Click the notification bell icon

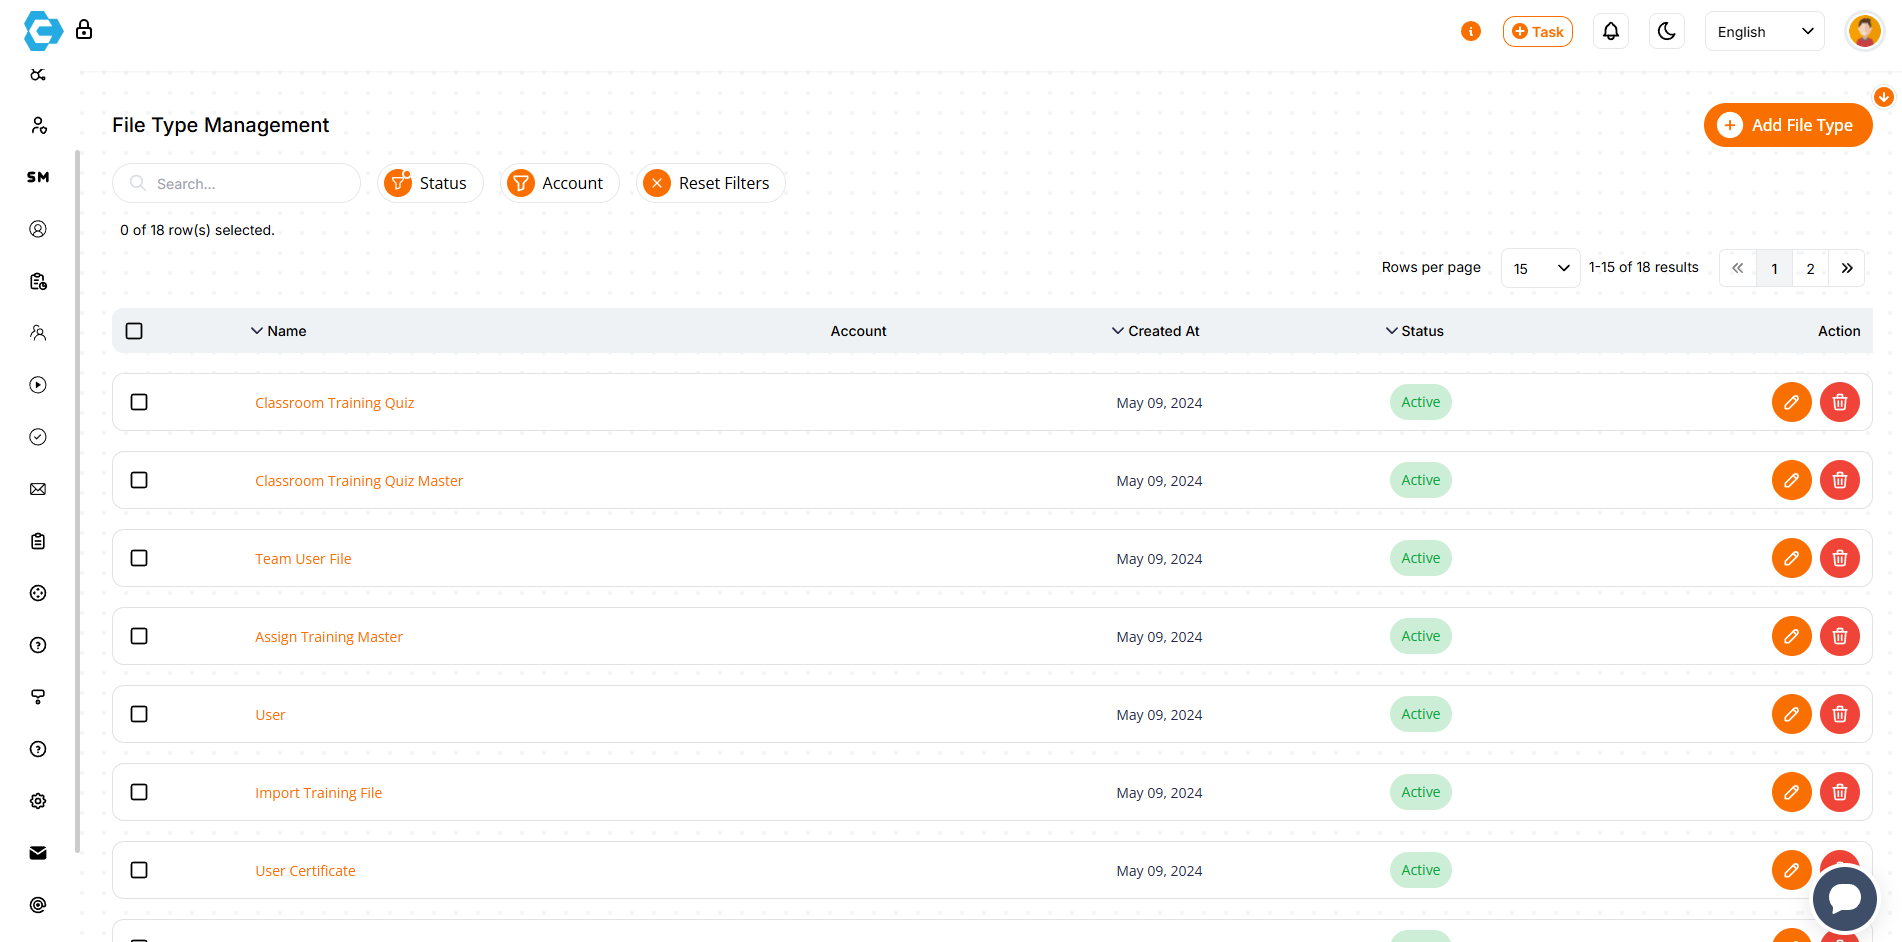pyautogui.click(x=1610, y=32)
